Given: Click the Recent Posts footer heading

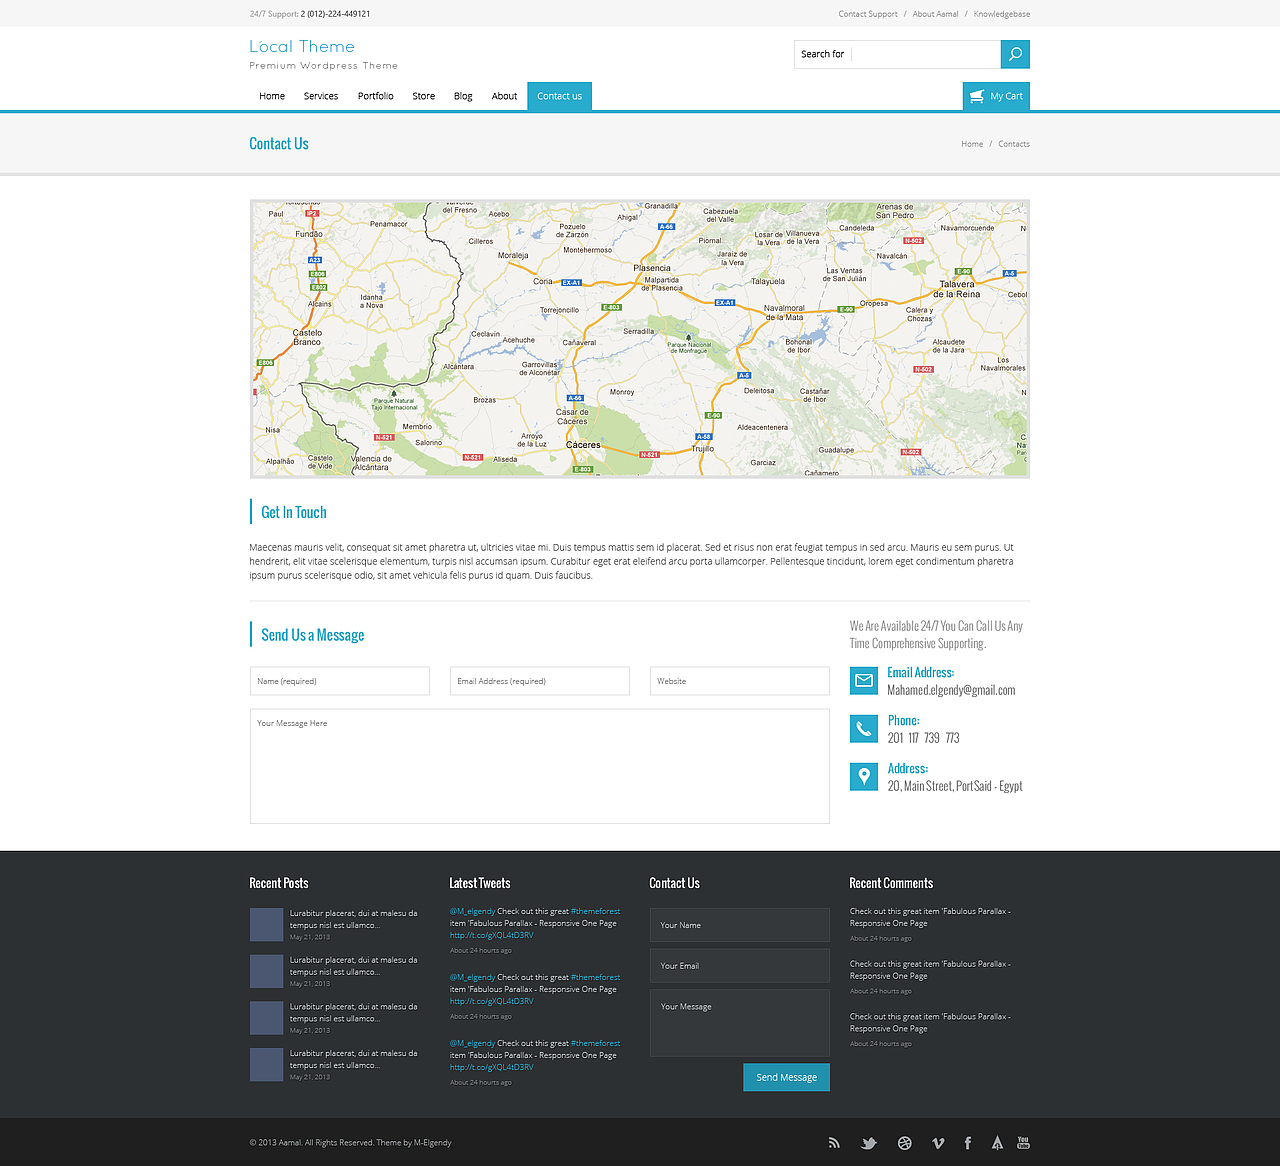Looking at the screenshot, I should 279,883.
